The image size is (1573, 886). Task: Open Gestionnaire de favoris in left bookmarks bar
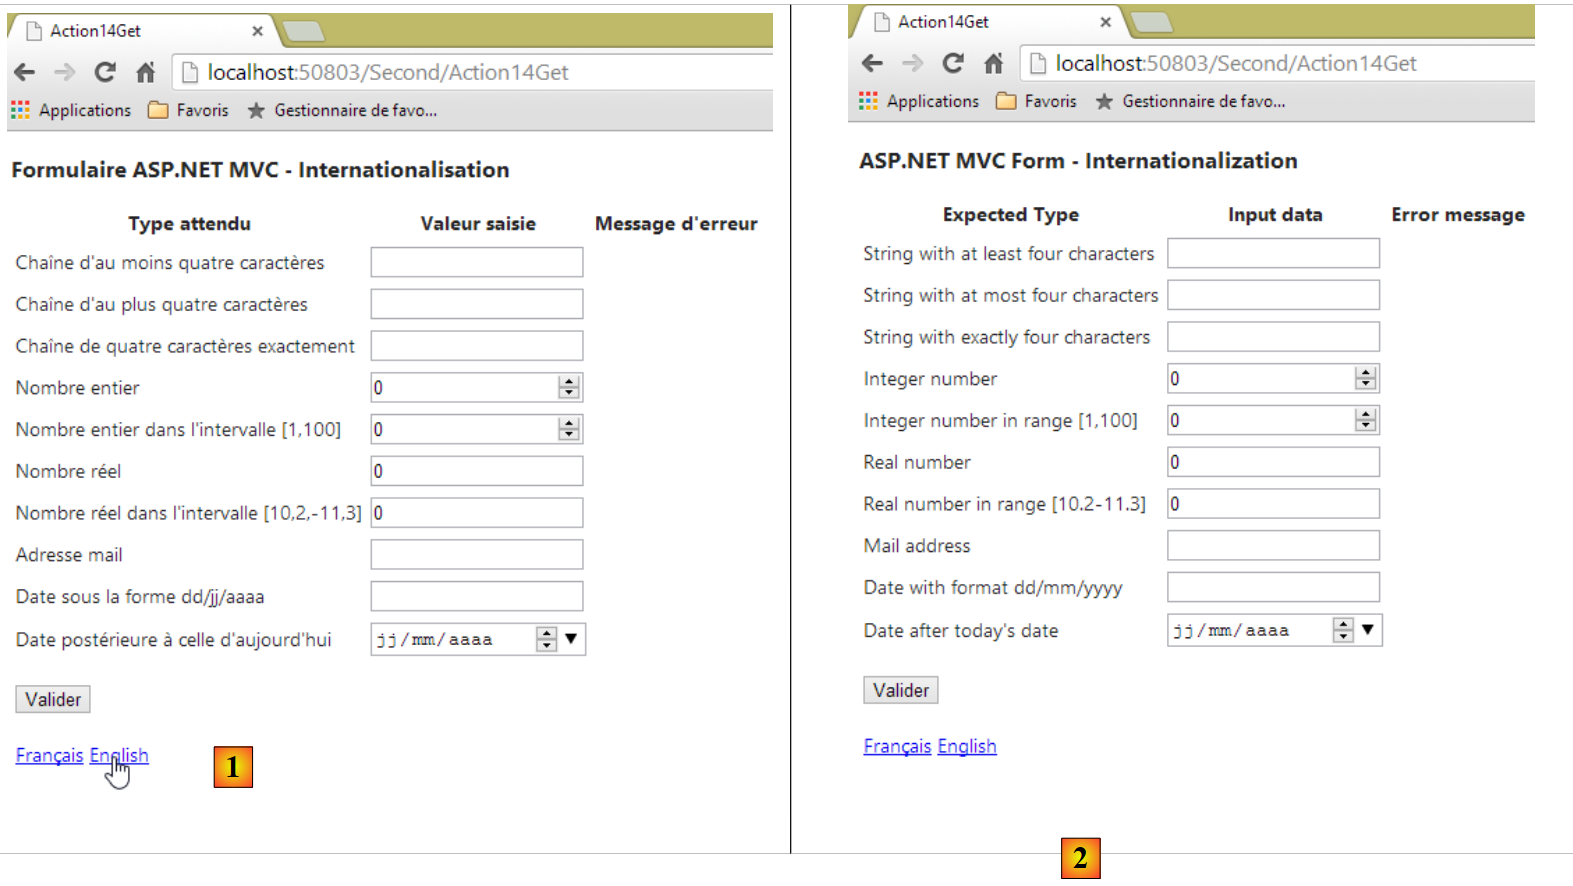pyautogui.click(x=343, y=110)
